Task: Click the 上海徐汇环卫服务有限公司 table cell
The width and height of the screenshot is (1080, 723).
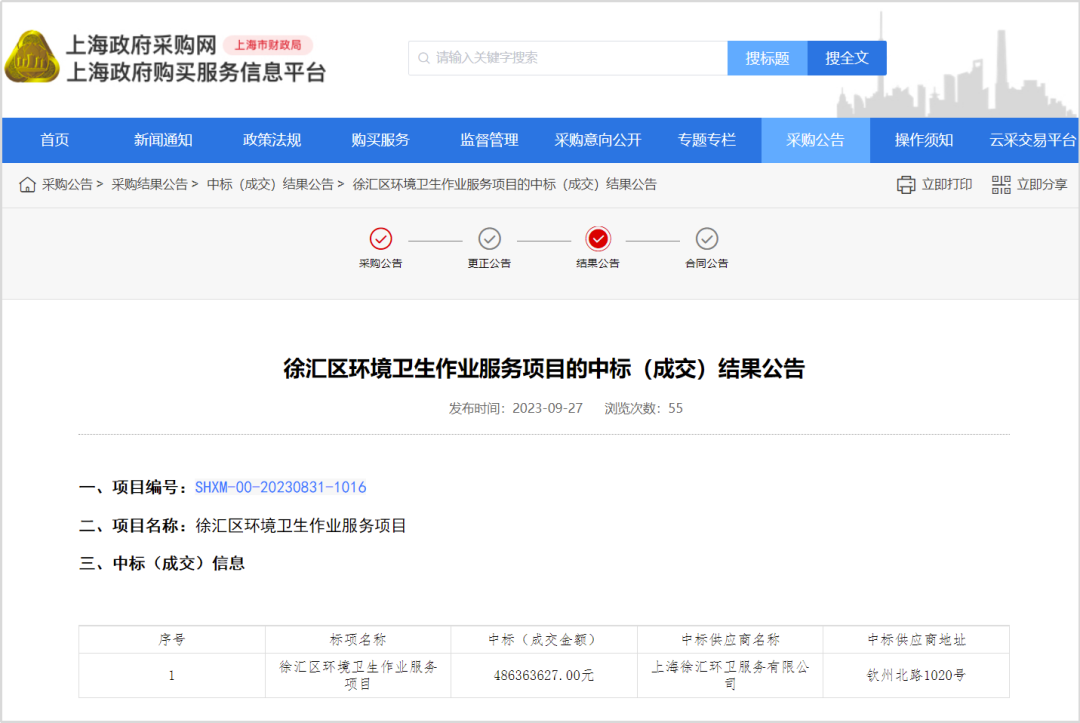Action: pyautogui.click(x=730, y=674)
